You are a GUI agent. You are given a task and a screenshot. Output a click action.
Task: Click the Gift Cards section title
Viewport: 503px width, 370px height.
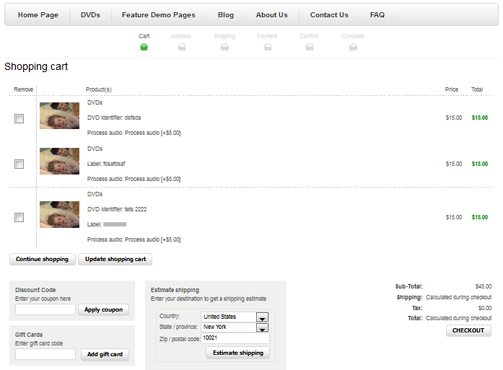click(x=29, y=335)
